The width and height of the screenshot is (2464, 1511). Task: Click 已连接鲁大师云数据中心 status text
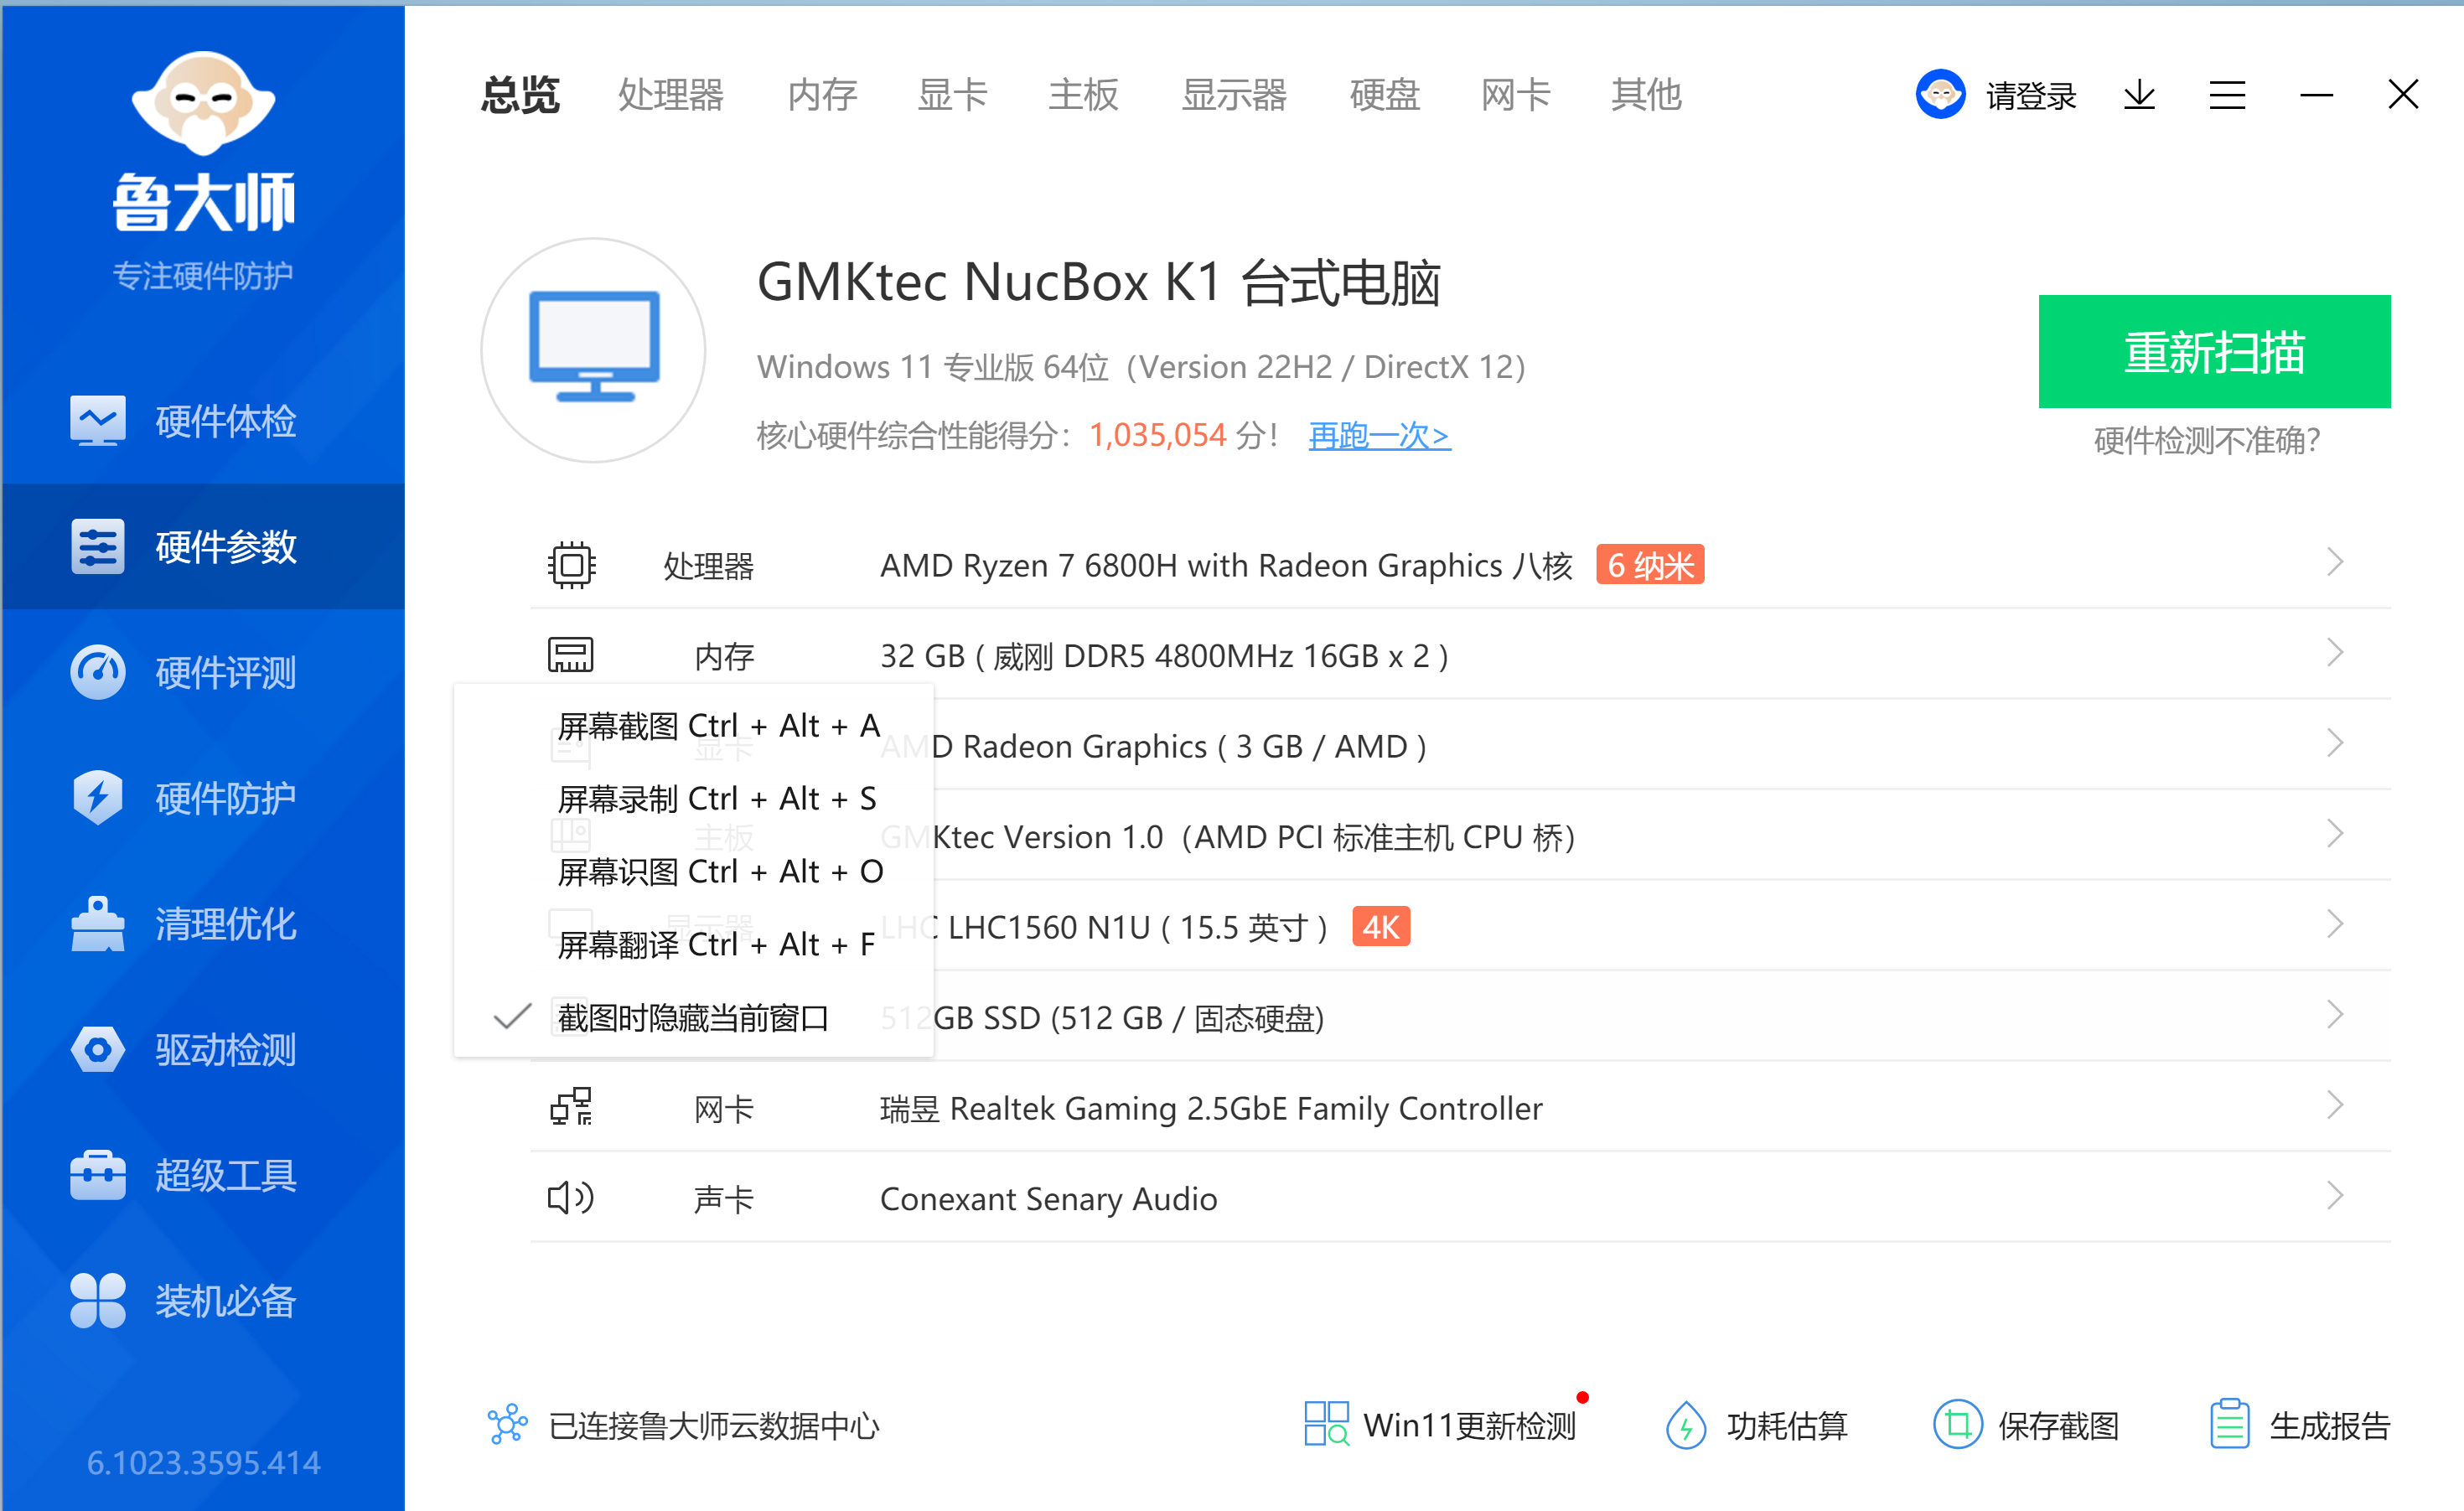coord(714,1425)
